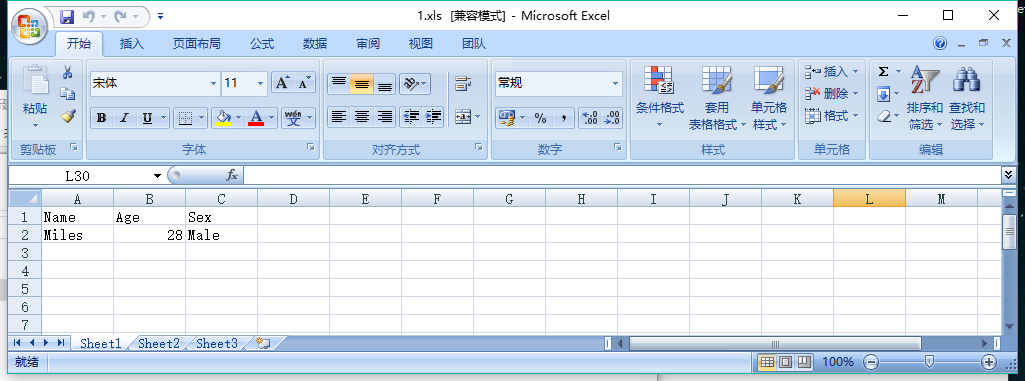Open 套用表格格式 table format menu
The height and width of the screenshot is (381, 1025).
(x=716, y=97)
